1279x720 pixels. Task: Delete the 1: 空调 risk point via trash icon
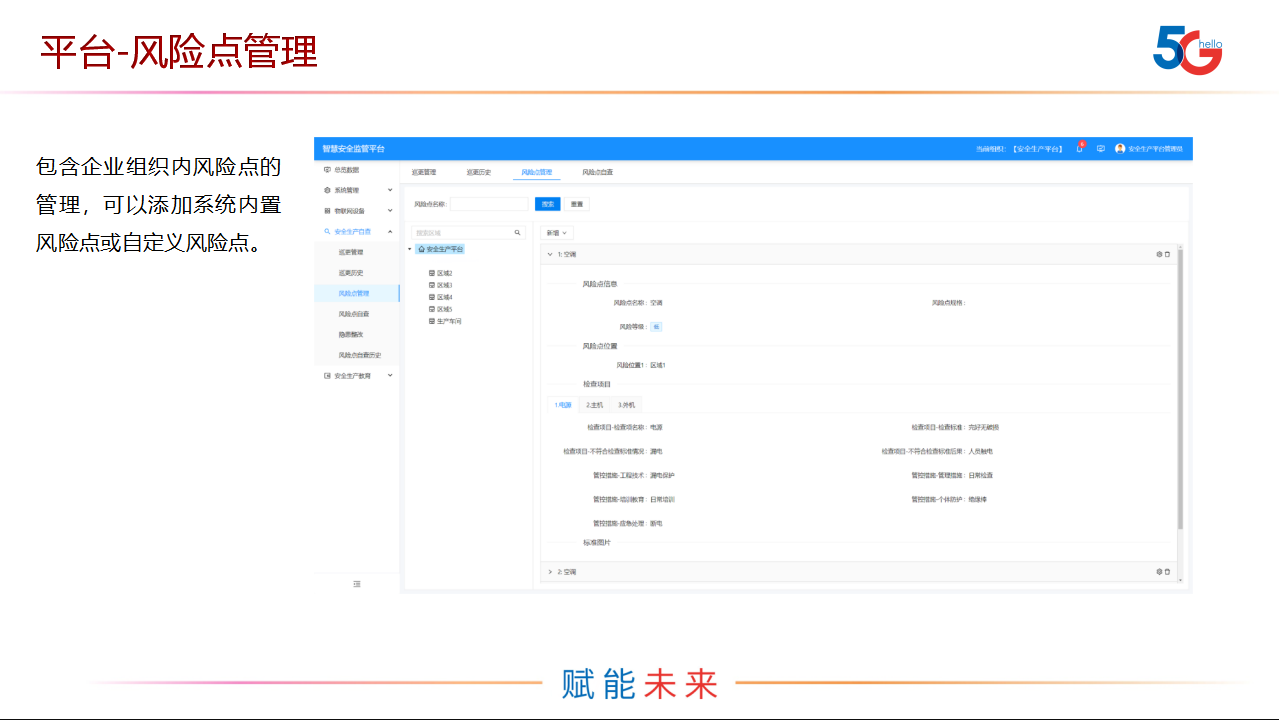[x=1167, y=254]
